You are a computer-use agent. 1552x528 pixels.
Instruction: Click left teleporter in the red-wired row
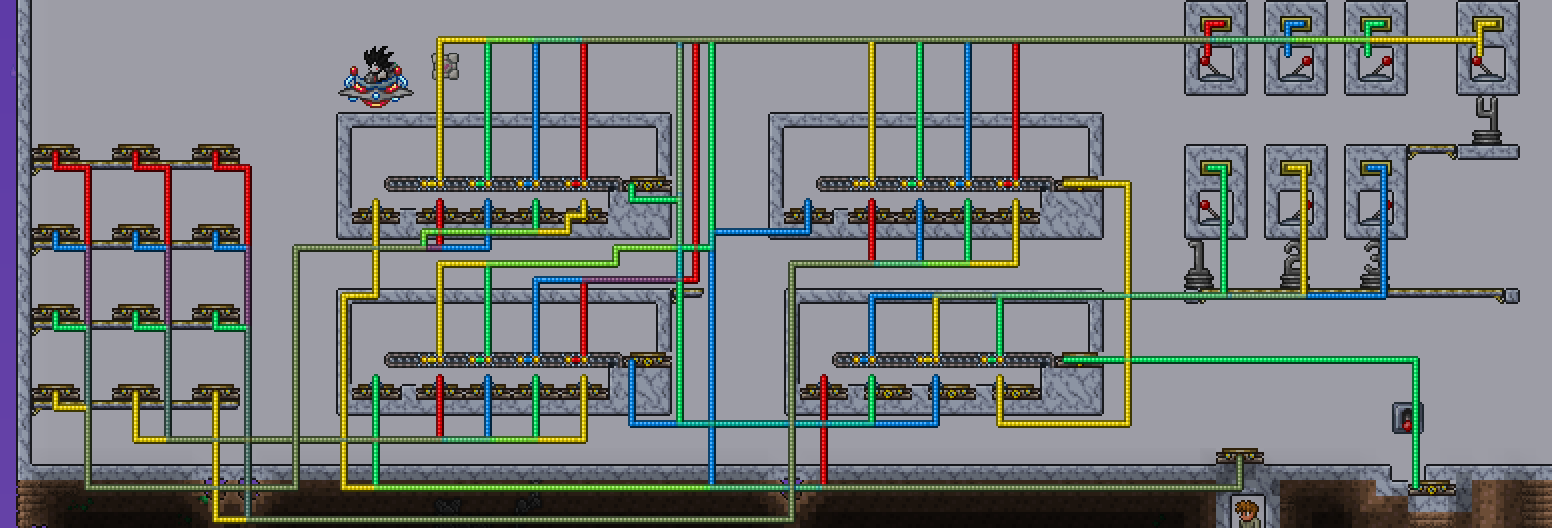click(56, 153)
